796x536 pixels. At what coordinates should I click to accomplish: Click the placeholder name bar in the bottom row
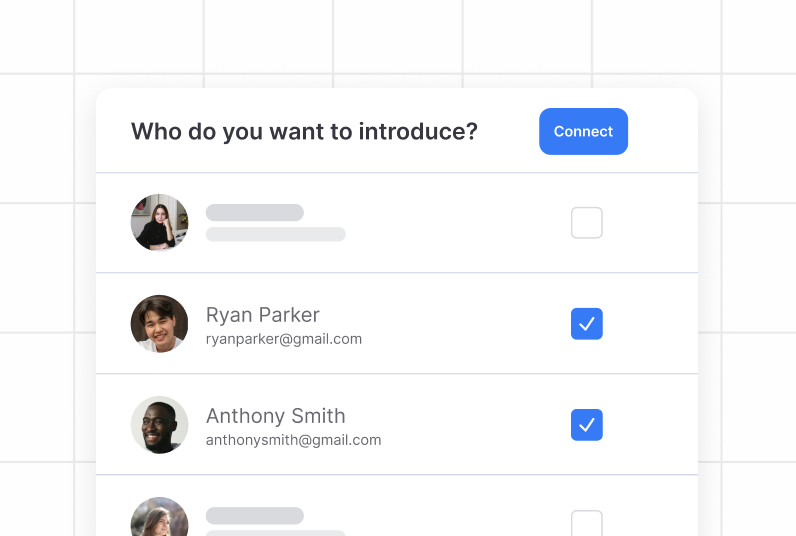tap(254, 516)
